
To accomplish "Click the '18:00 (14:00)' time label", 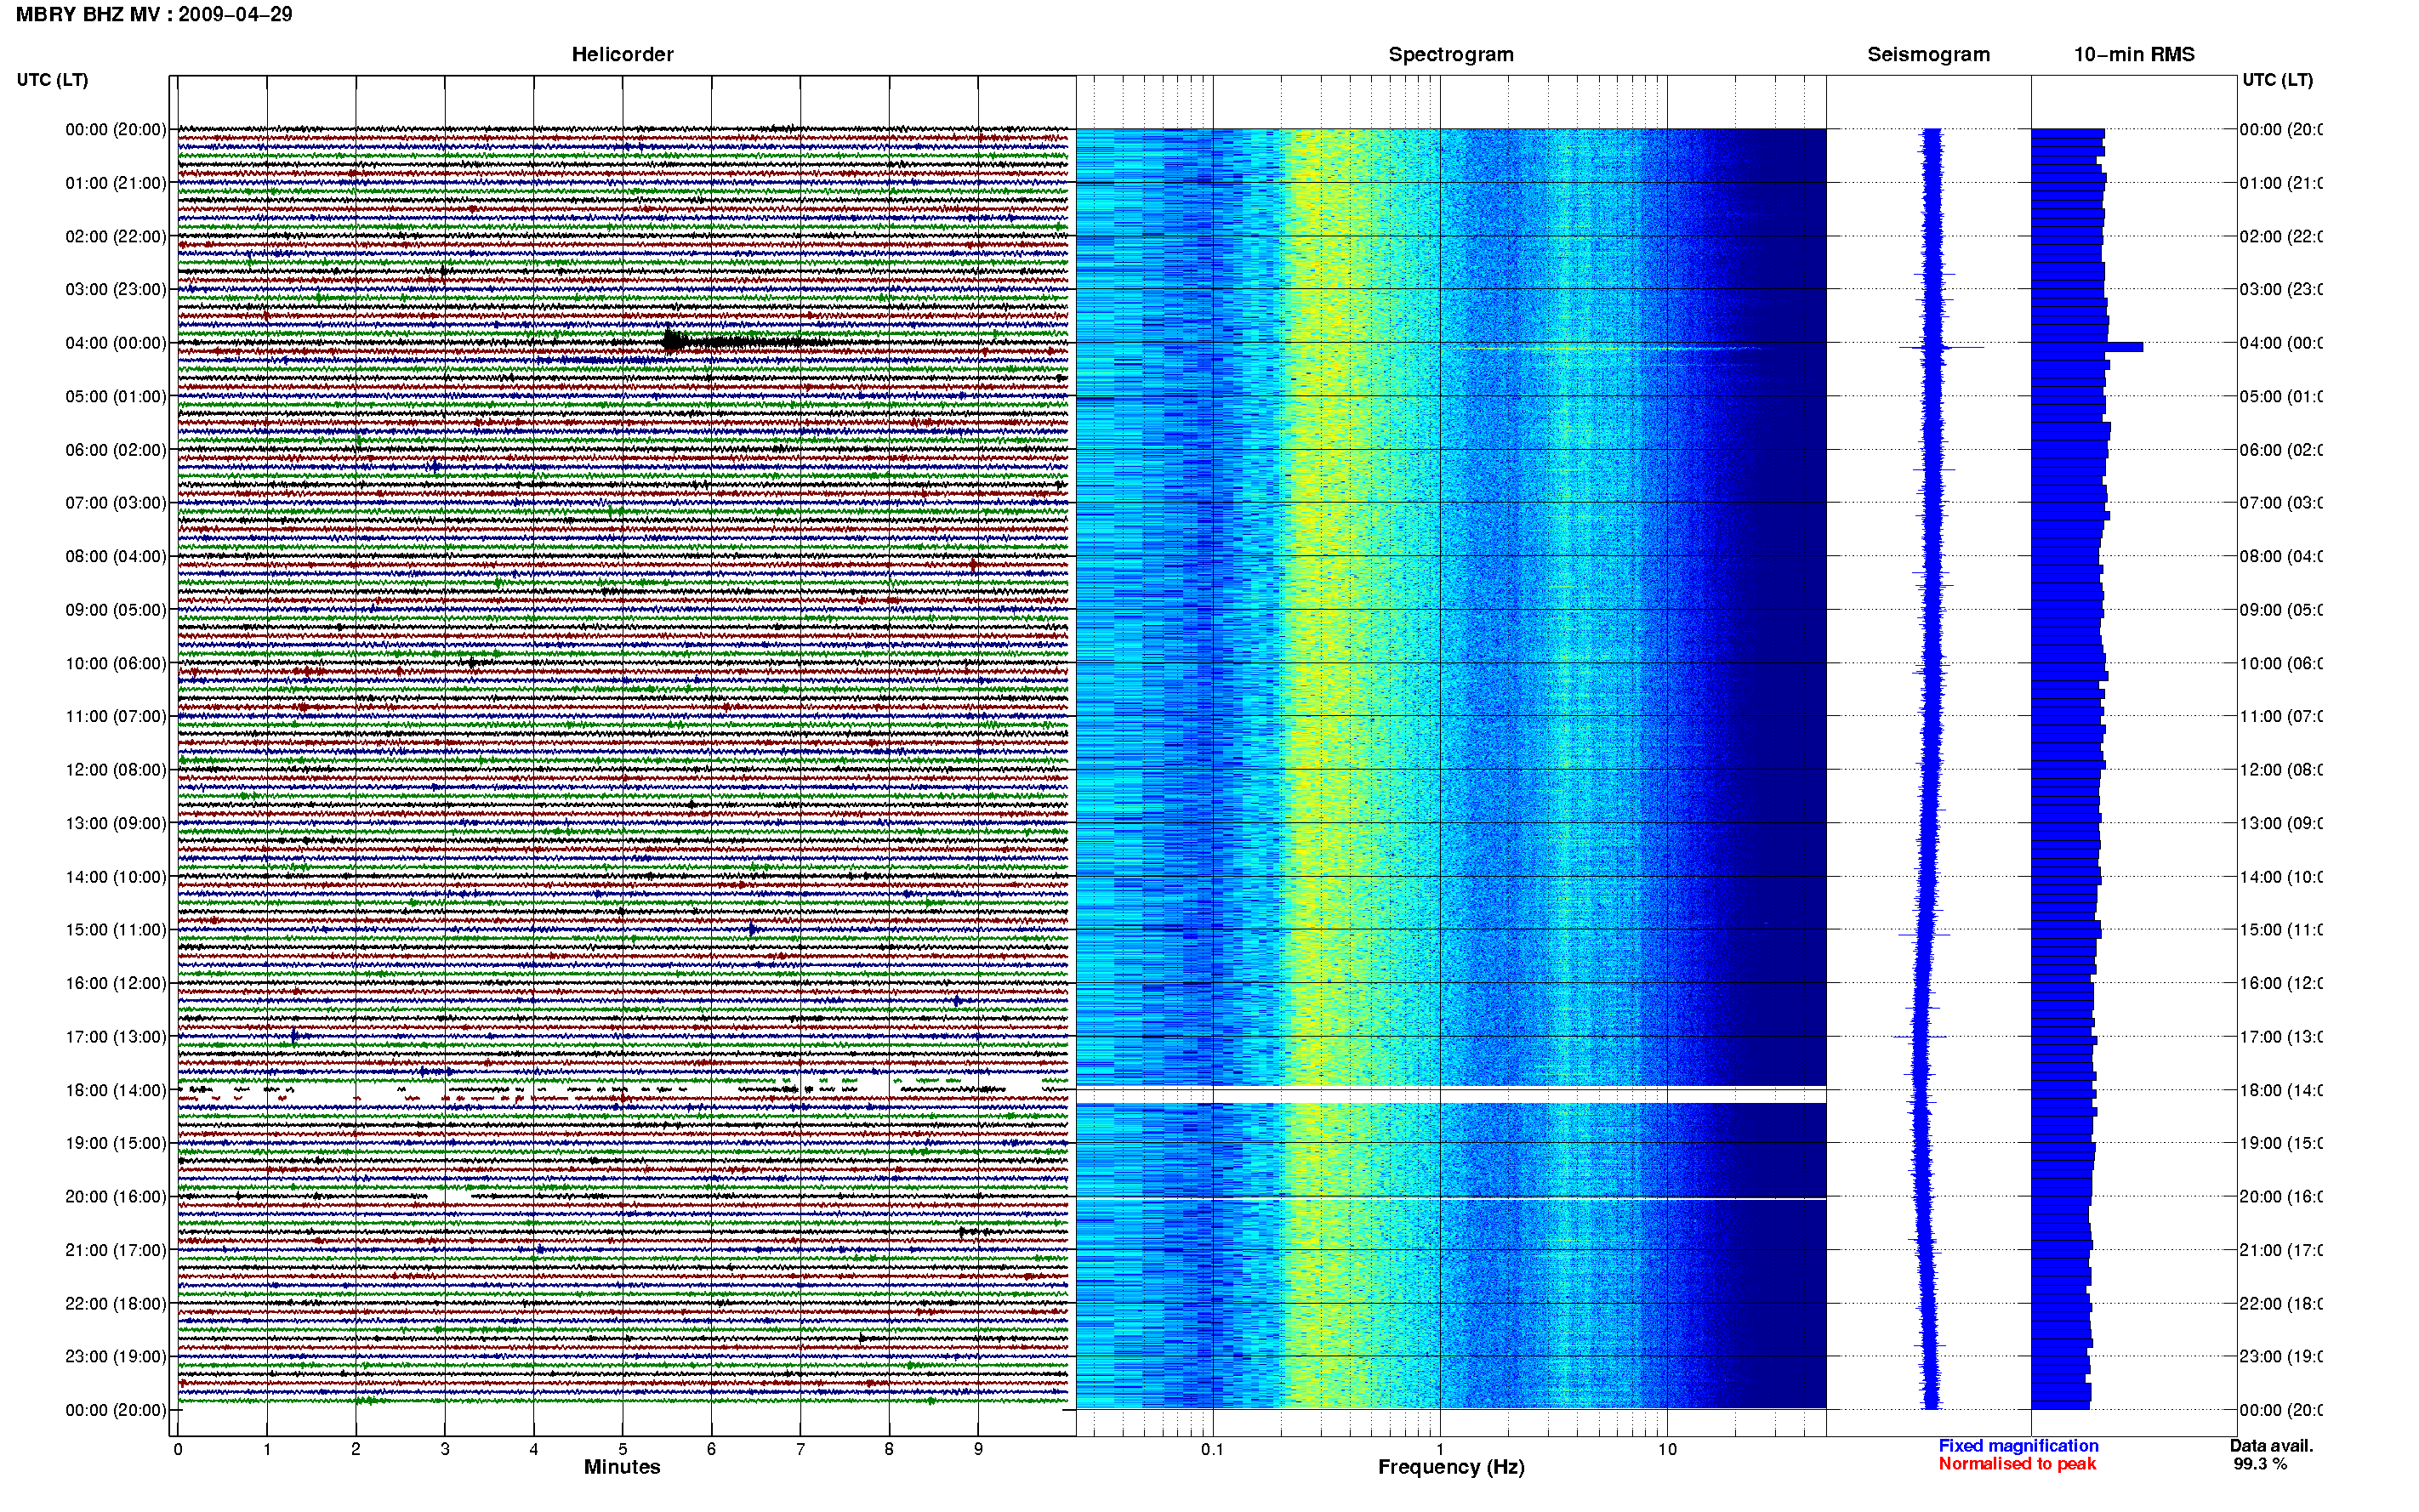I will 116,1090.
